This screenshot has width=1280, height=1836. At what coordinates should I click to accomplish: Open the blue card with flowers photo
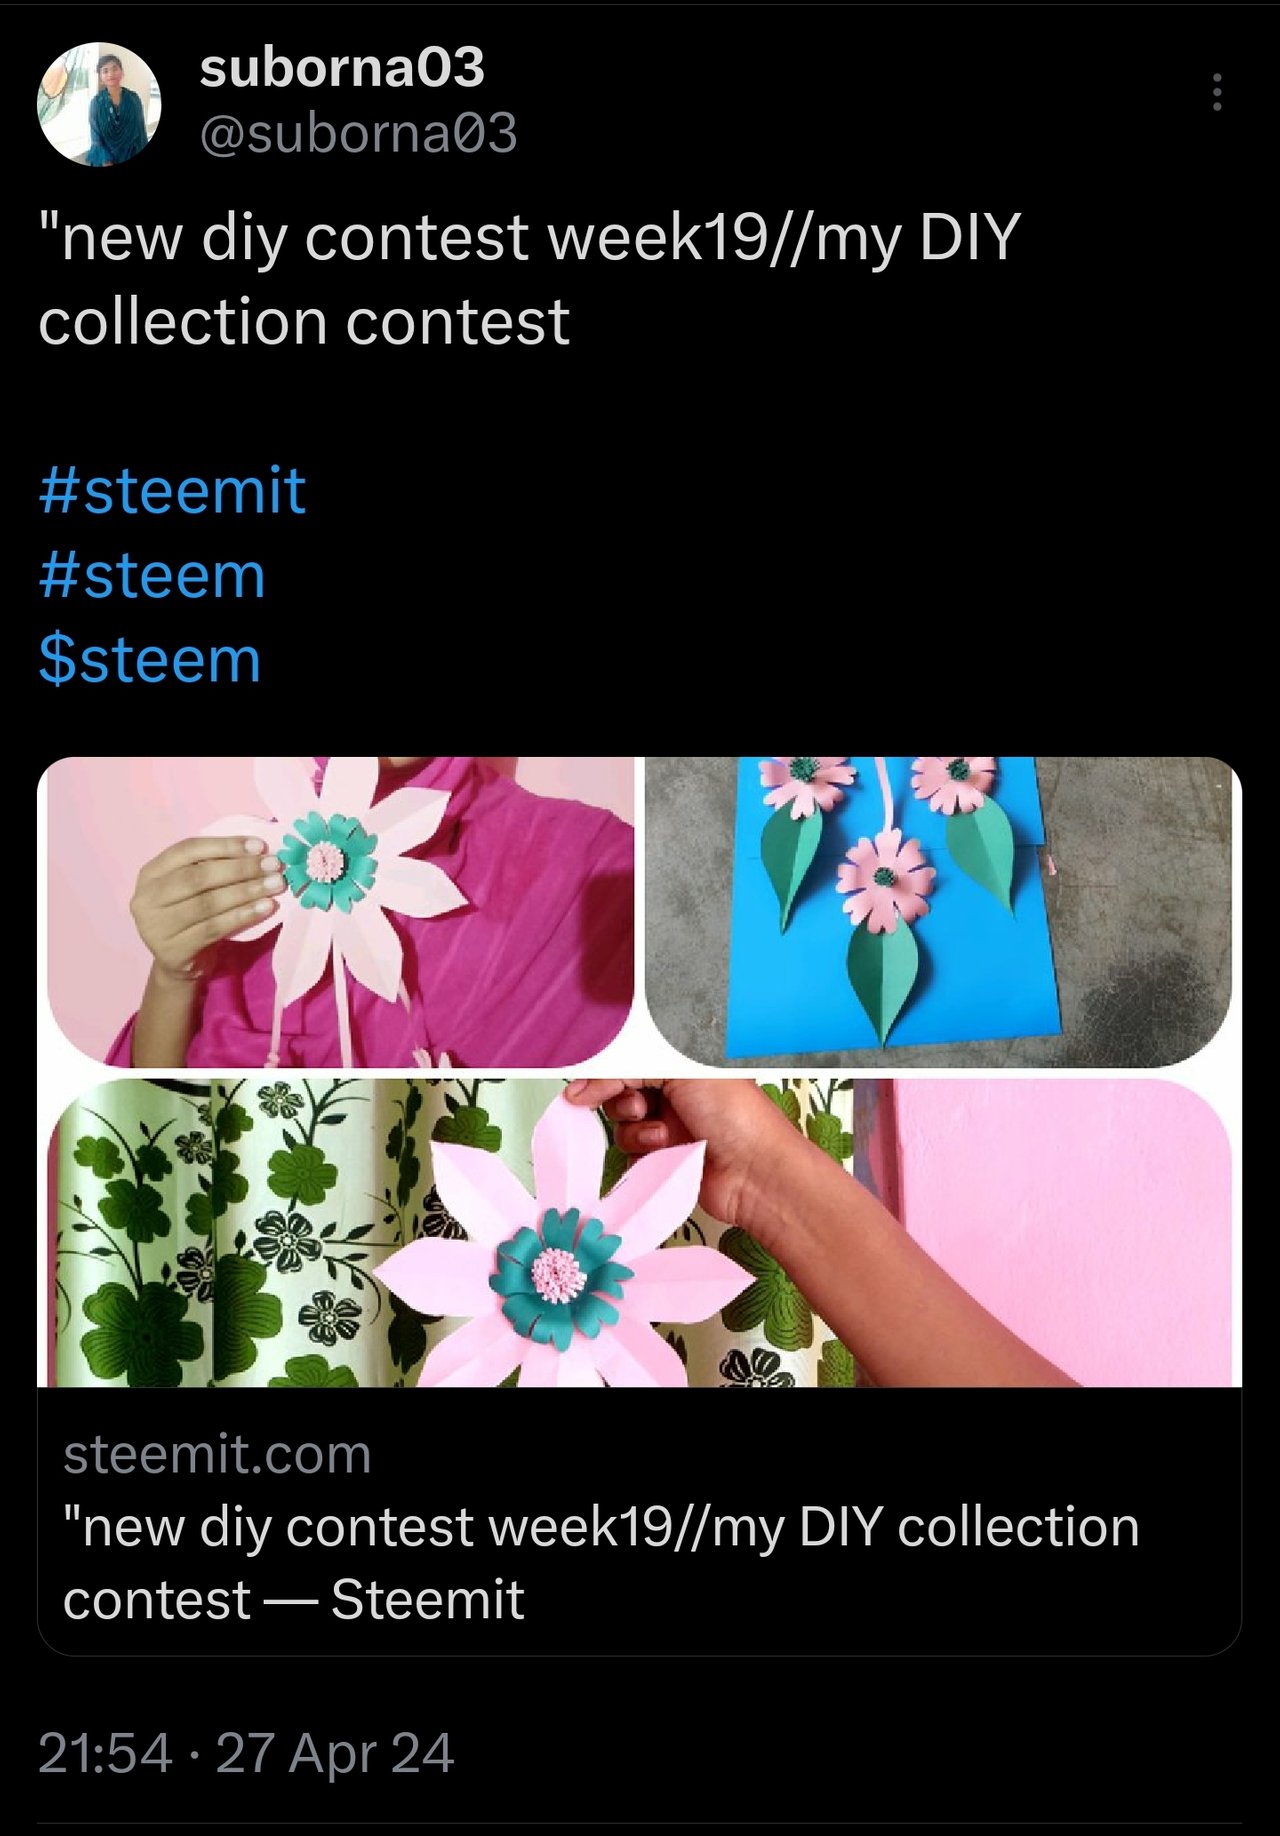pos(939,912)
